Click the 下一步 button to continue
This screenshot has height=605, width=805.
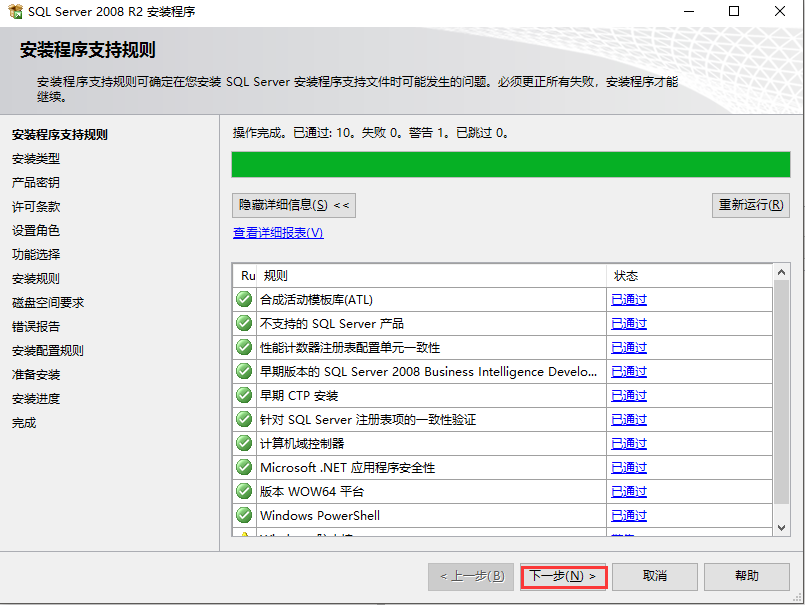pyautogui.click(x=563, y=577)
